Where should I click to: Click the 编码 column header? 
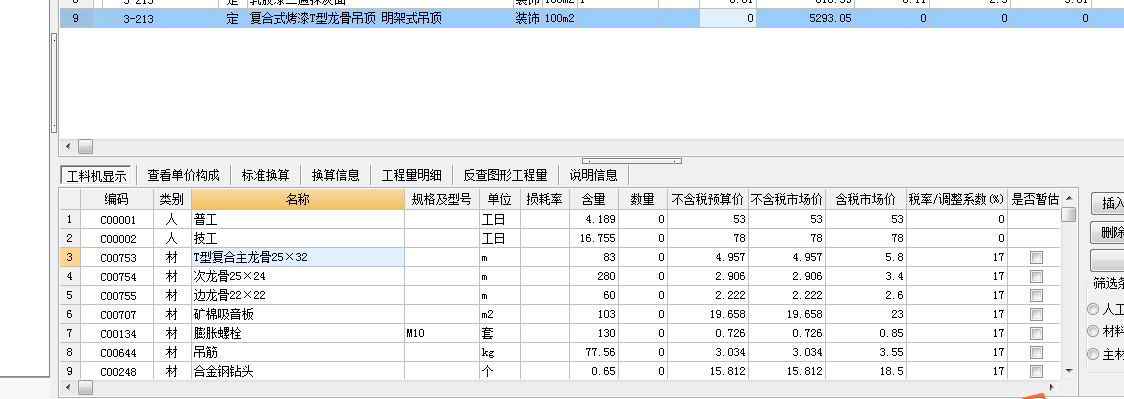pyautogui.click(x=116, y=199)
